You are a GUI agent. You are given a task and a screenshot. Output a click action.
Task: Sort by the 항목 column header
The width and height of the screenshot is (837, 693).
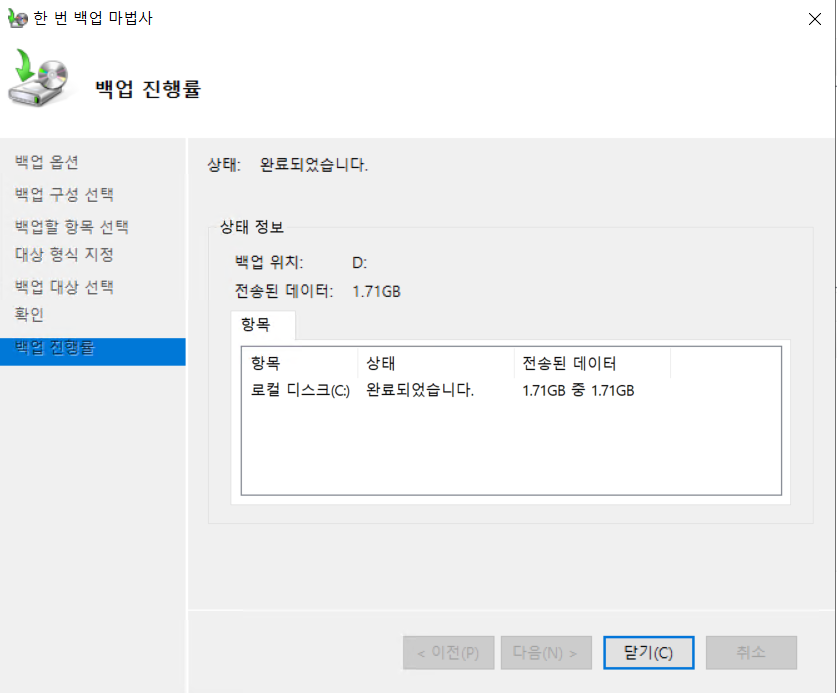(298, 363)
